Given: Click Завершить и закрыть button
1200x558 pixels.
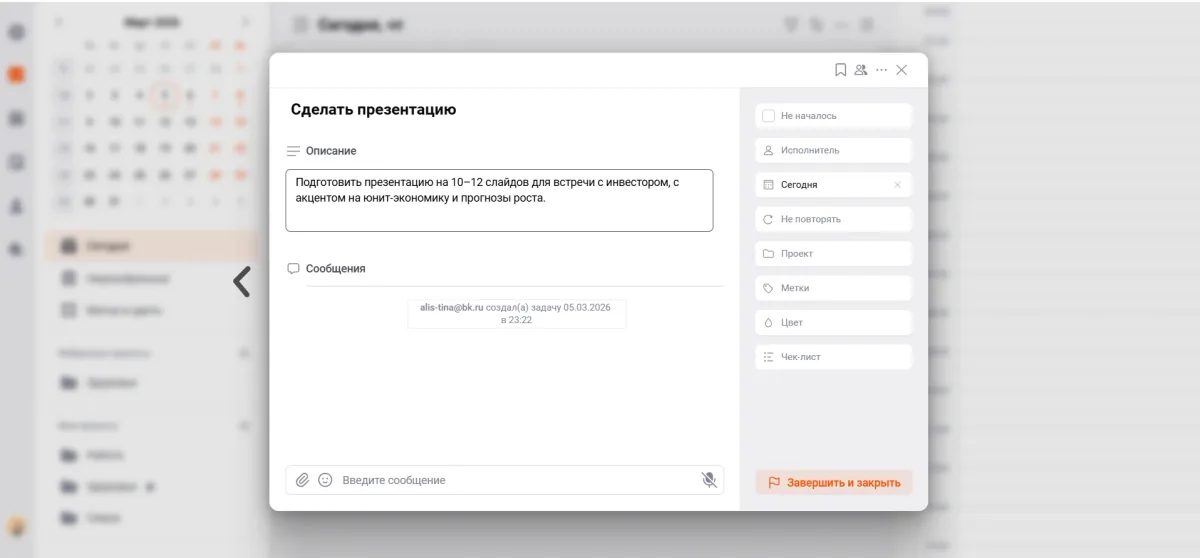Looking at the screenshot, I should tap(833, 483).
